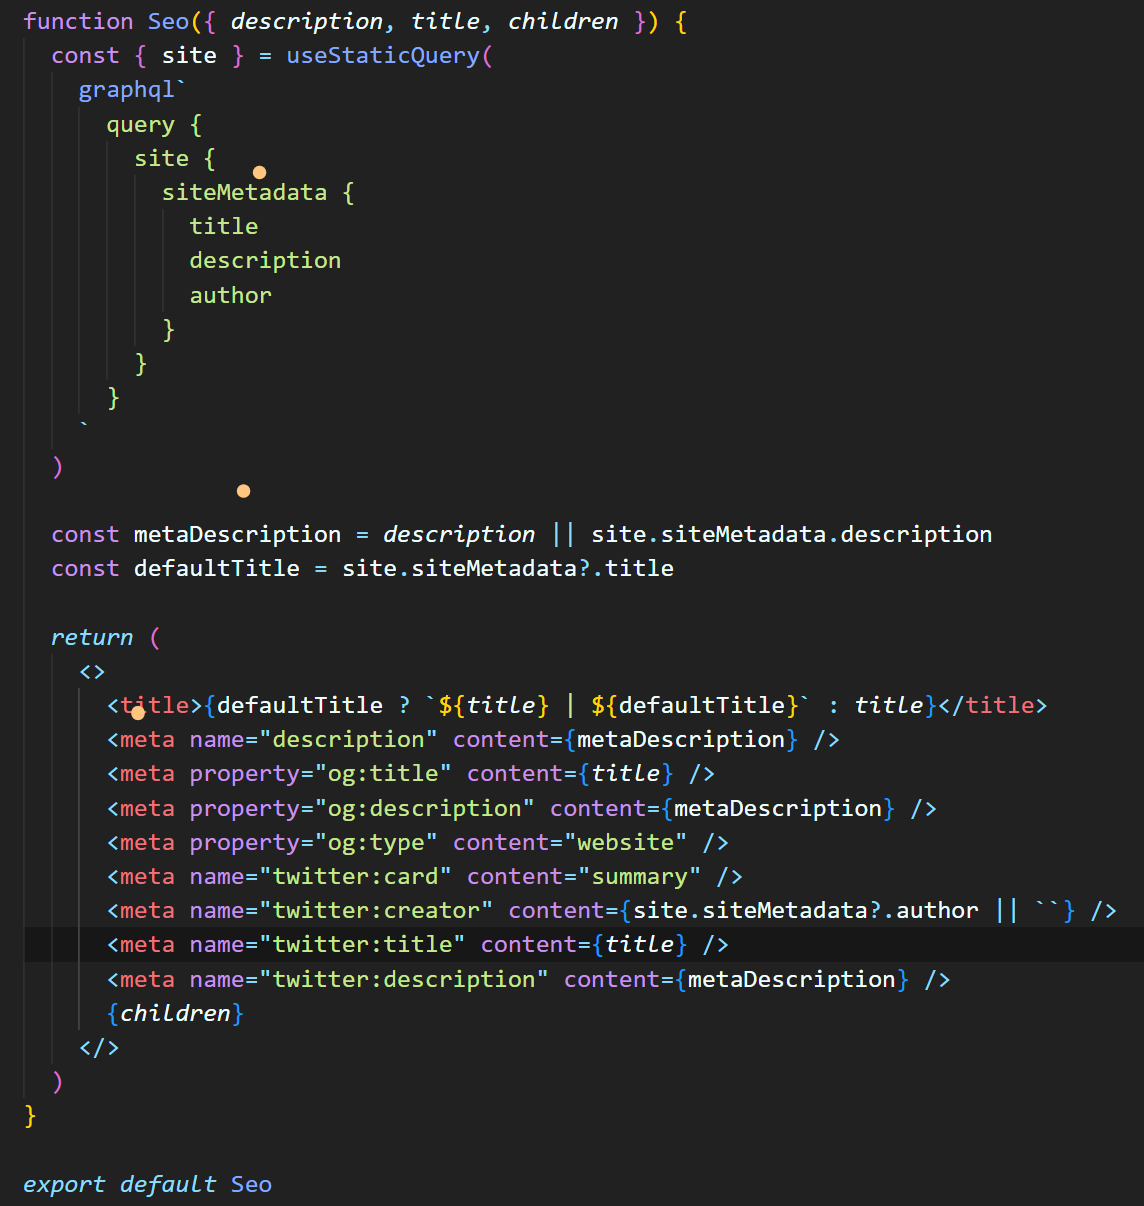1144x1206 pixels.
Task: Click "Seo" on the export default line
Action: (x=251, y=1184)
